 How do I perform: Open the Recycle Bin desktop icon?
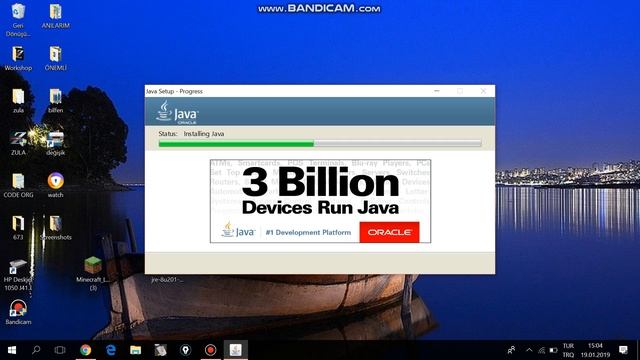[x=18, y=19]
